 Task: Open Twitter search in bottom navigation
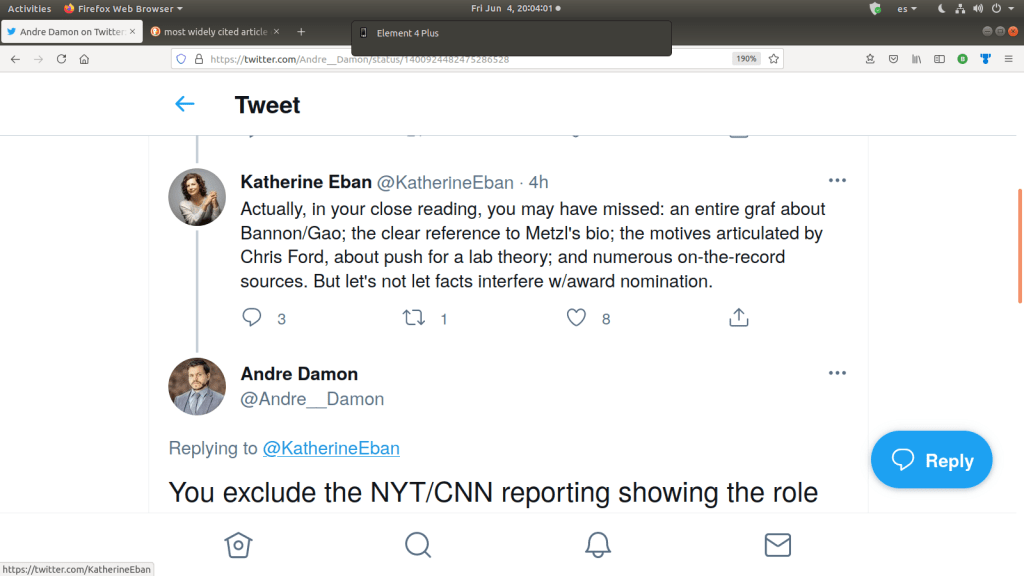(x=418, y=544)
